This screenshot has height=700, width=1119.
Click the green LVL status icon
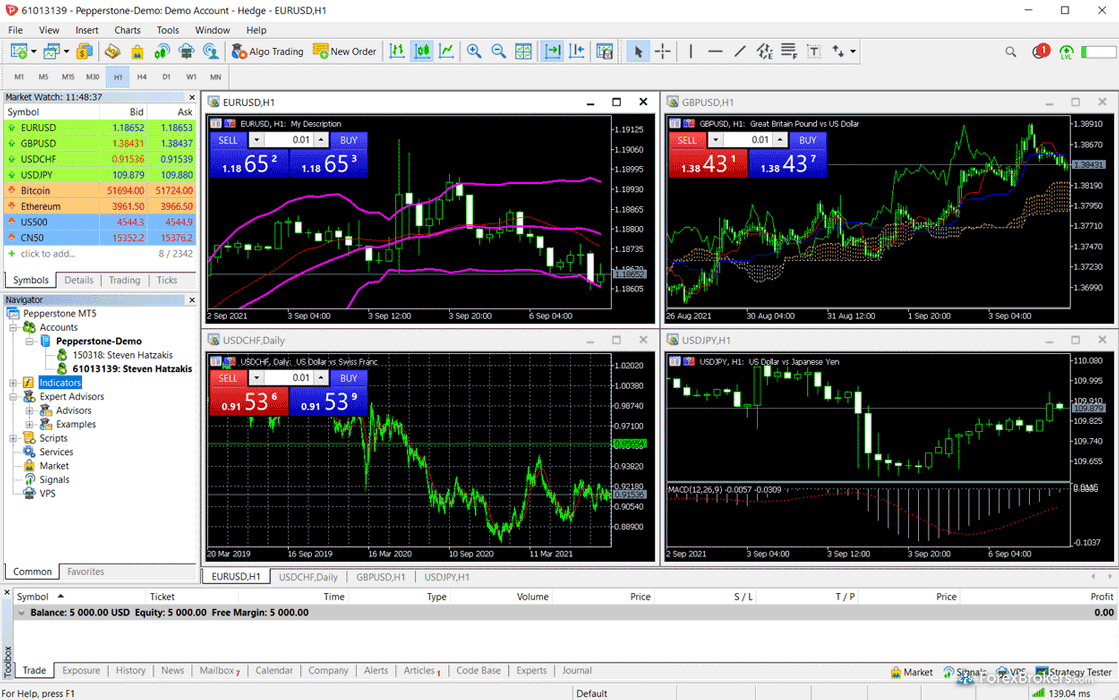[x=1066, y=52]
